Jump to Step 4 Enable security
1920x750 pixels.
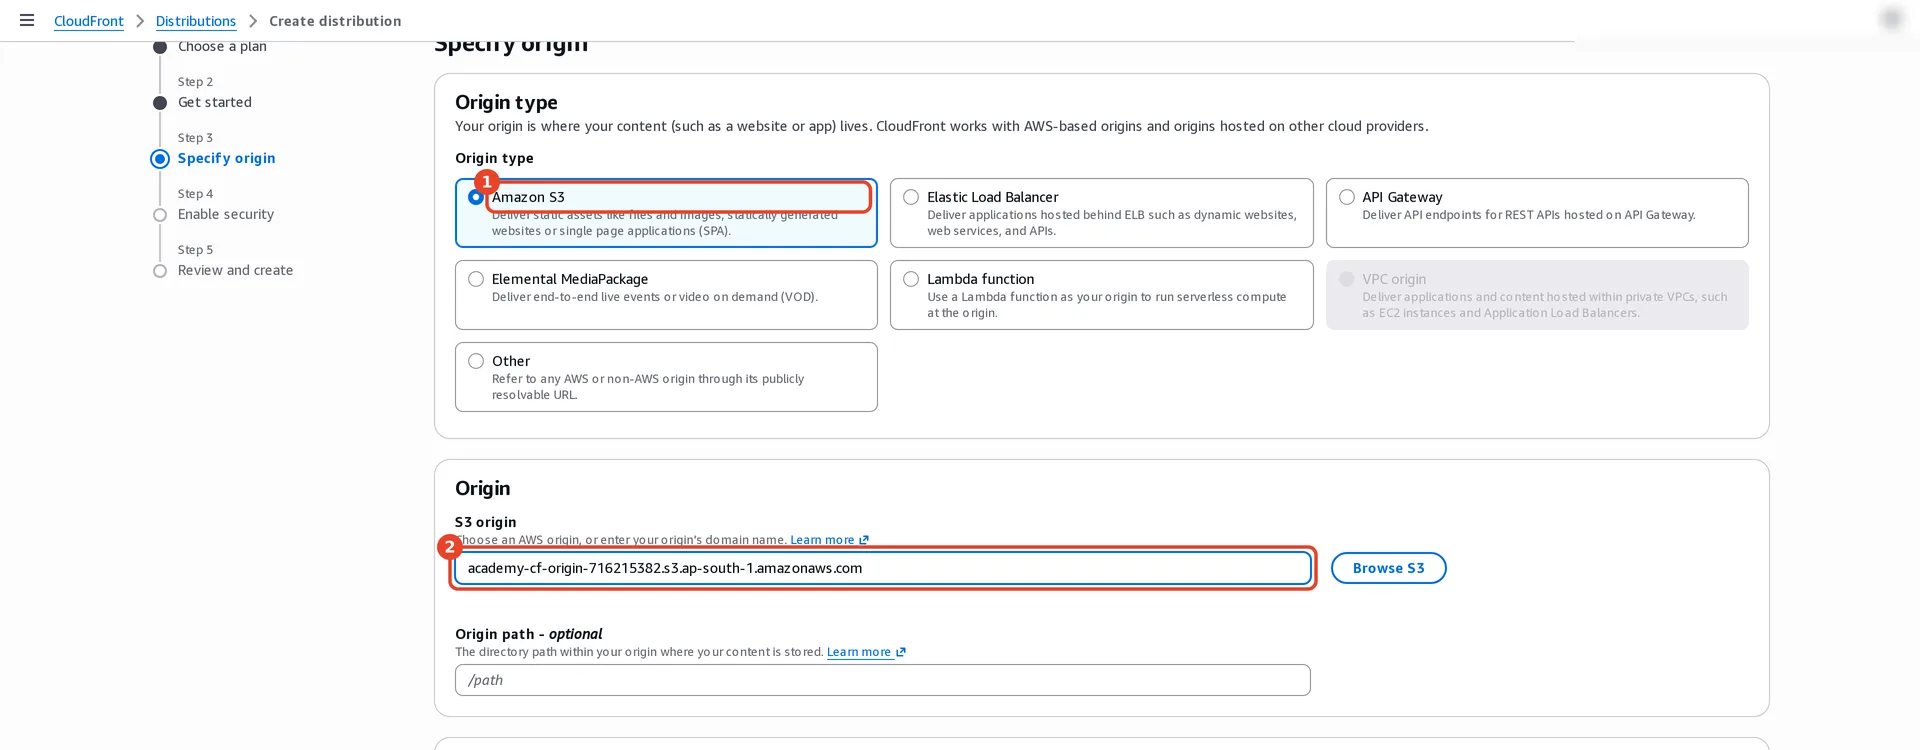coord(226,214)
